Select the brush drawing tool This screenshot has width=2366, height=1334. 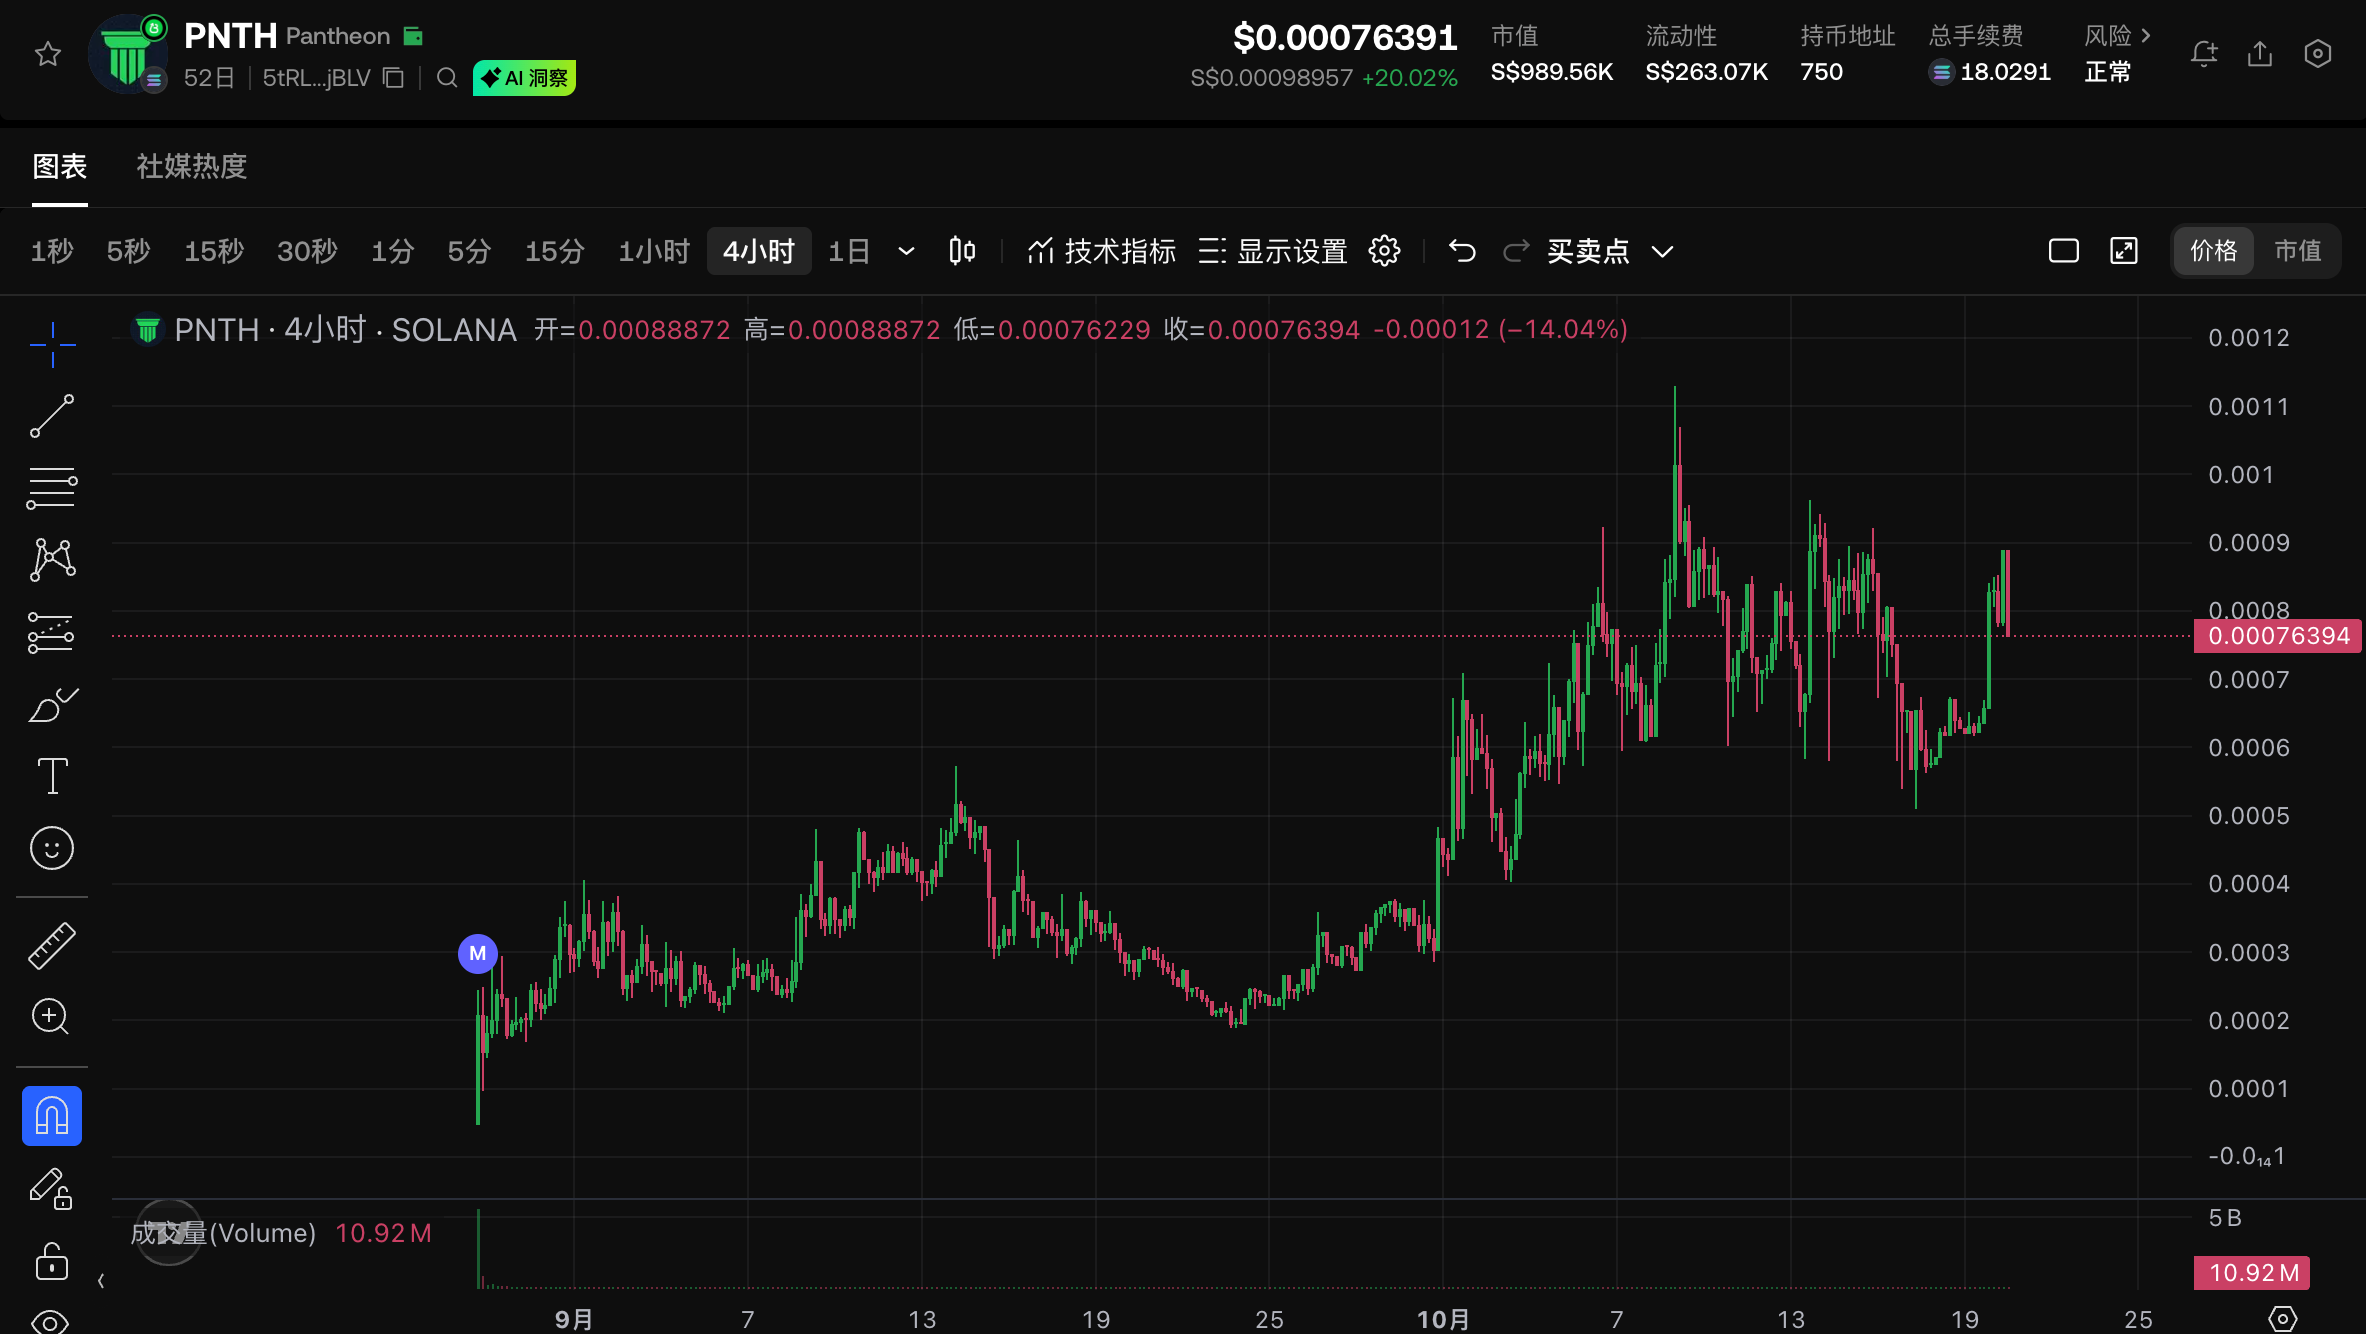pyautogui.click(x=52, y=705)
